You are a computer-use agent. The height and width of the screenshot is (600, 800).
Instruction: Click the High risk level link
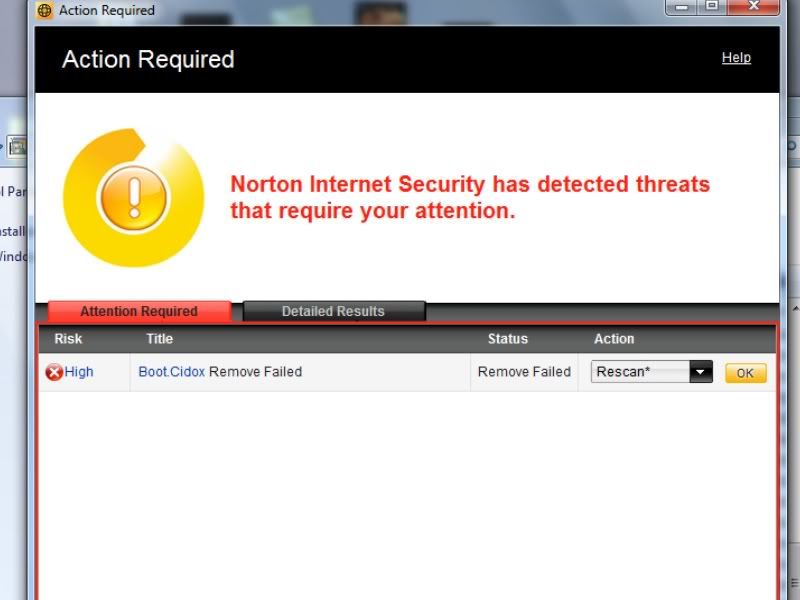pos(79,372)
